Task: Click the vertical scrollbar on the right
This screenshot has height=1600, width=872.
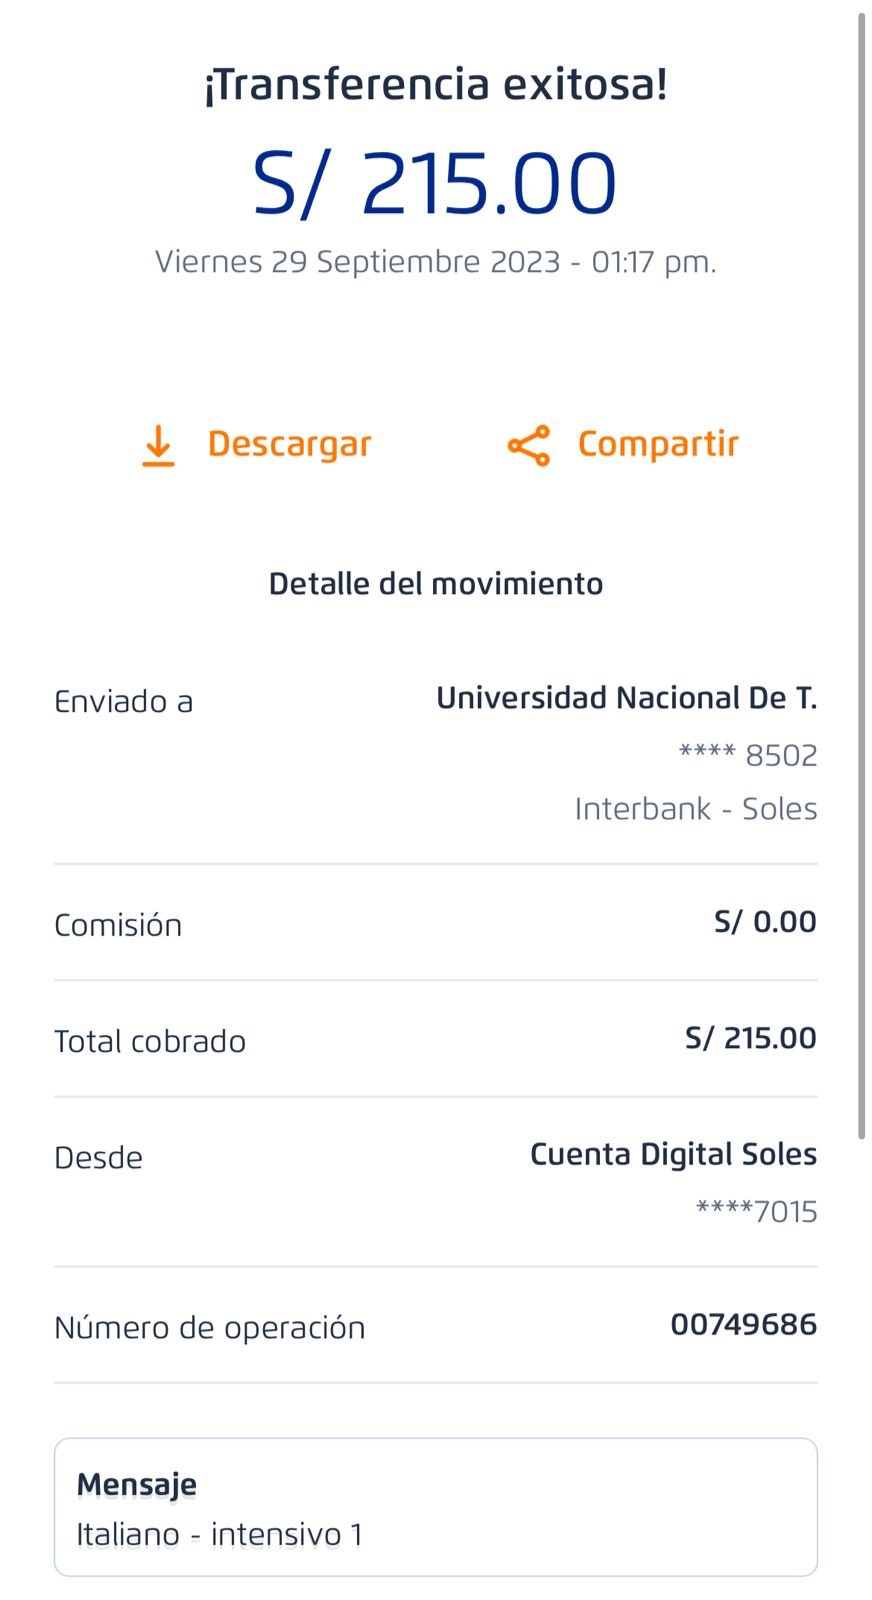Action: tap(861, 575)
